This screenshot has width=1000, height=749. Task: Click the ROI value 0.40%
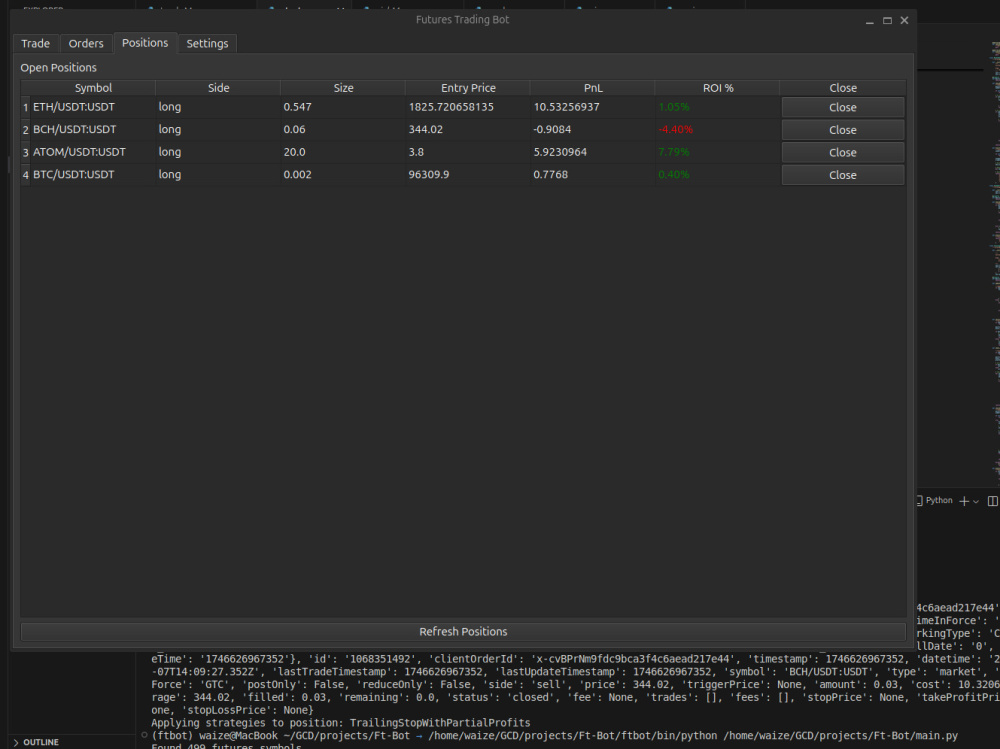pyautogui.click(x=673, y=175)
